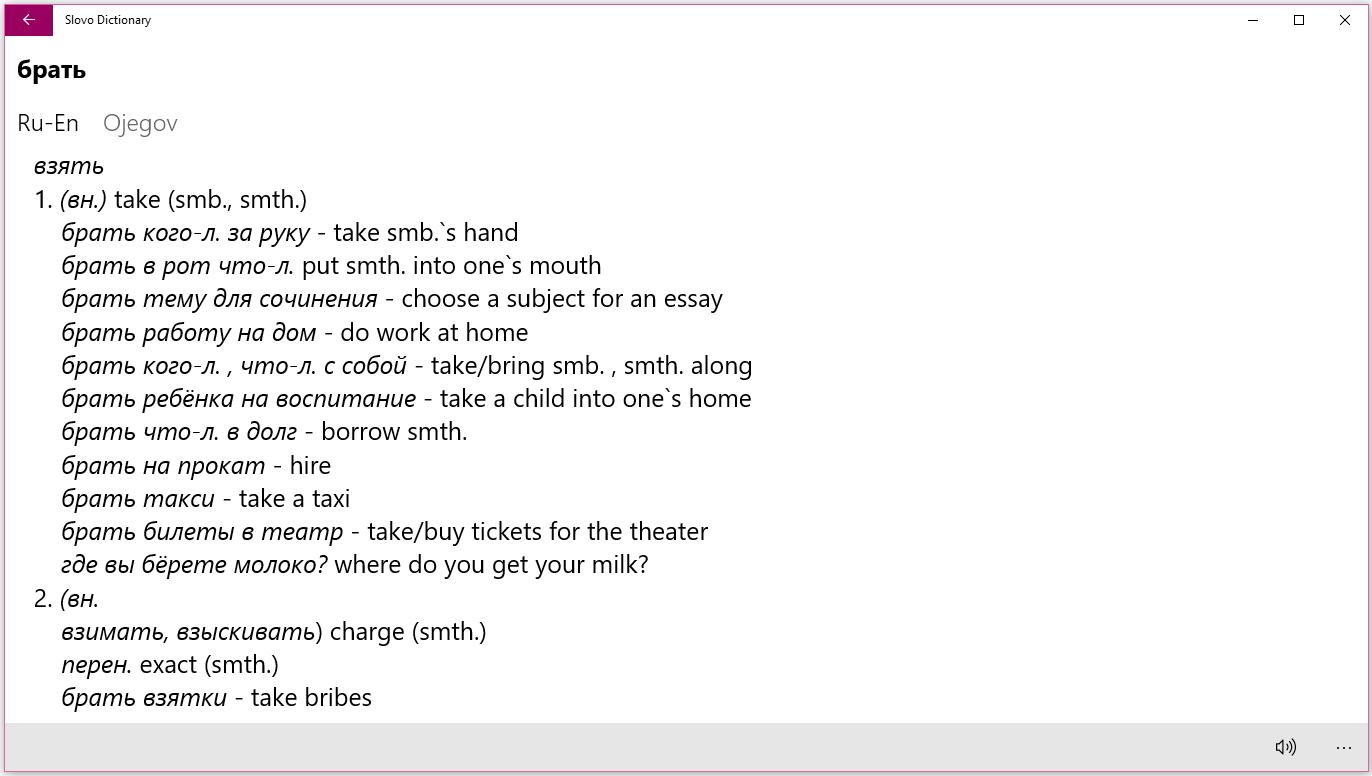Click the 'do work at home' example
Screen dimensions: 1372x776
tap(295, 332)
